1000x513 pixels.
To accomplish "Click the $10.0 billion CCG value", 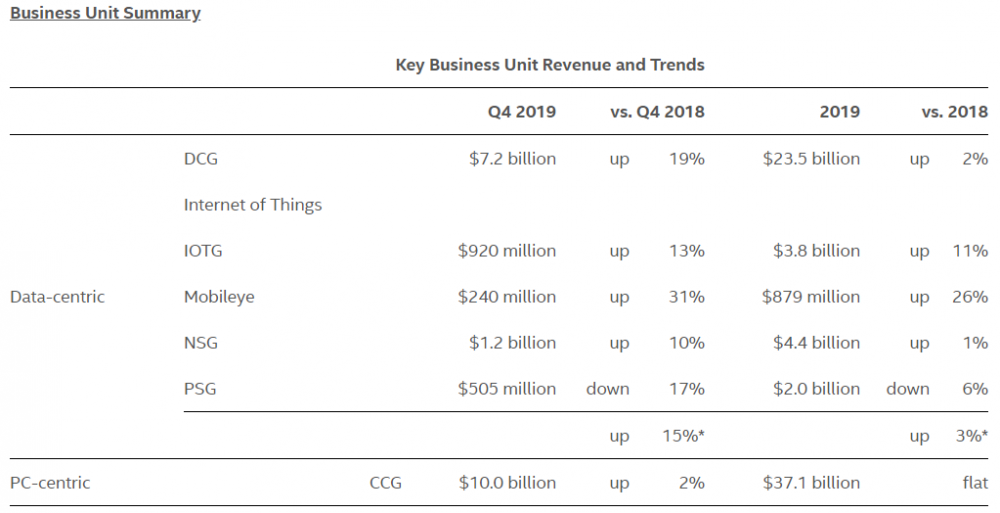I will [507, 483].
